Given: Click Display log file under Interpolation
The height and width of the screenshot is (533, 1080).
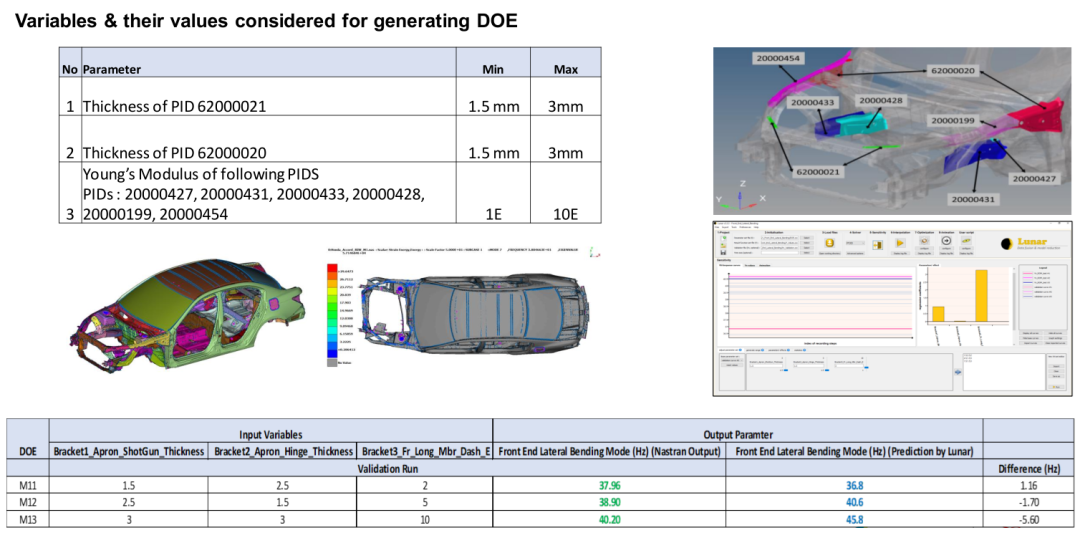Looking at the screenshot, I should pyautogui.click(x=900, y=253).
